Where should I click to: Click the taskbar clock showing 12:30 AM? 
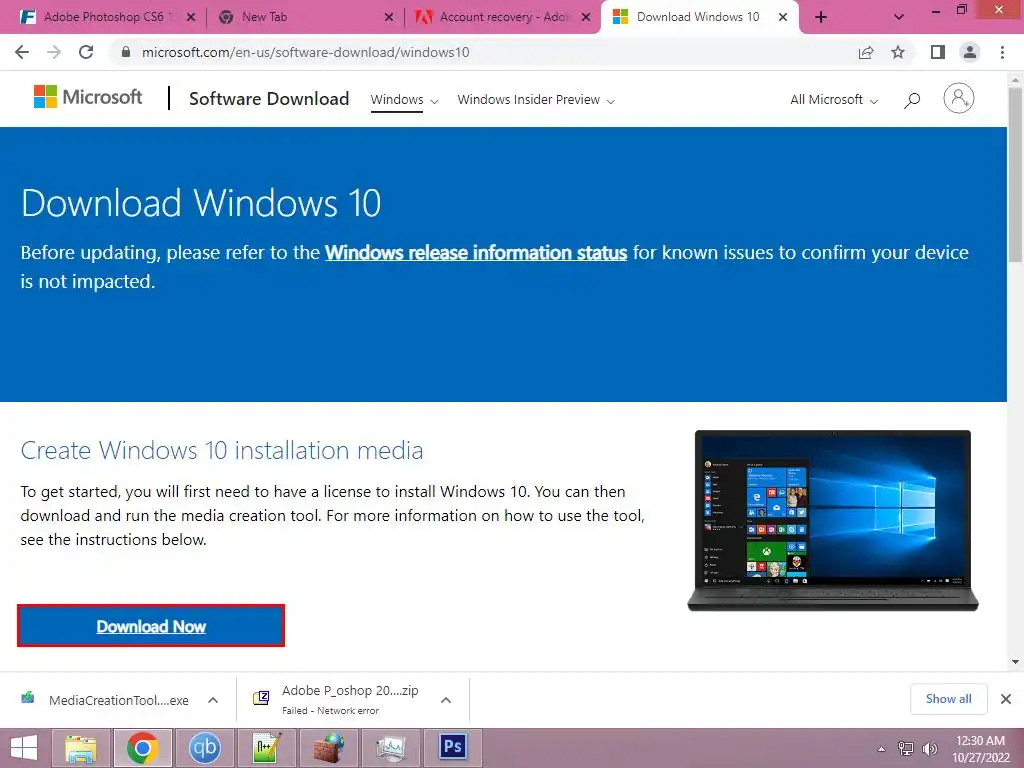pyautogui.click(x=980, y=748)
